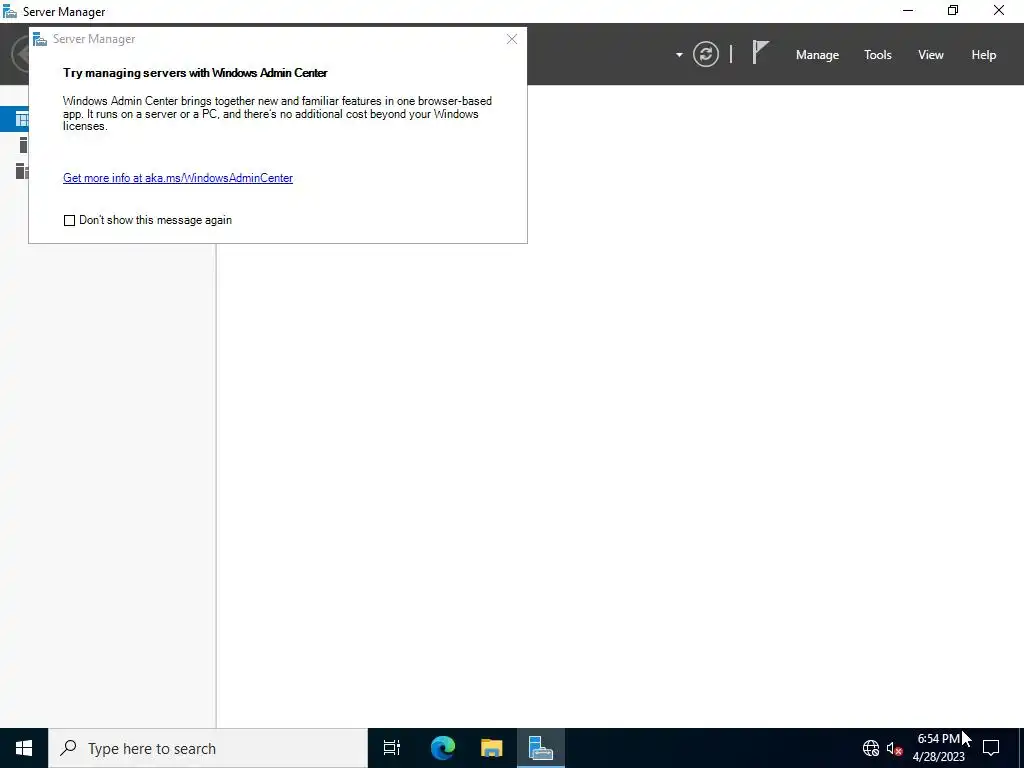The height and width of the screenshot is (768, 1024).
Task: Open the dropdown arrow beside the refresh icon
Action: pyautogui.click(x=679, y=55)
